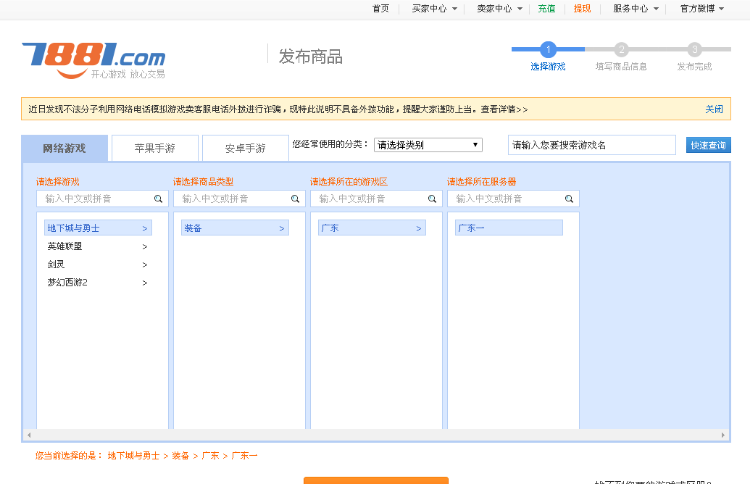The image size is (750, 484).
Task: Click search magnifier in server column
Action: pos(569,199)
